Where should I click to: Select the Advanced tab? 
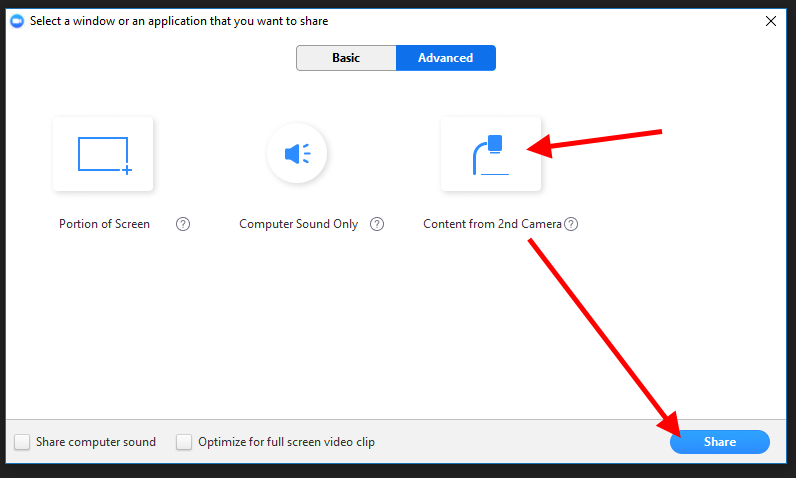pyautogui.click(x=445, y=58)
